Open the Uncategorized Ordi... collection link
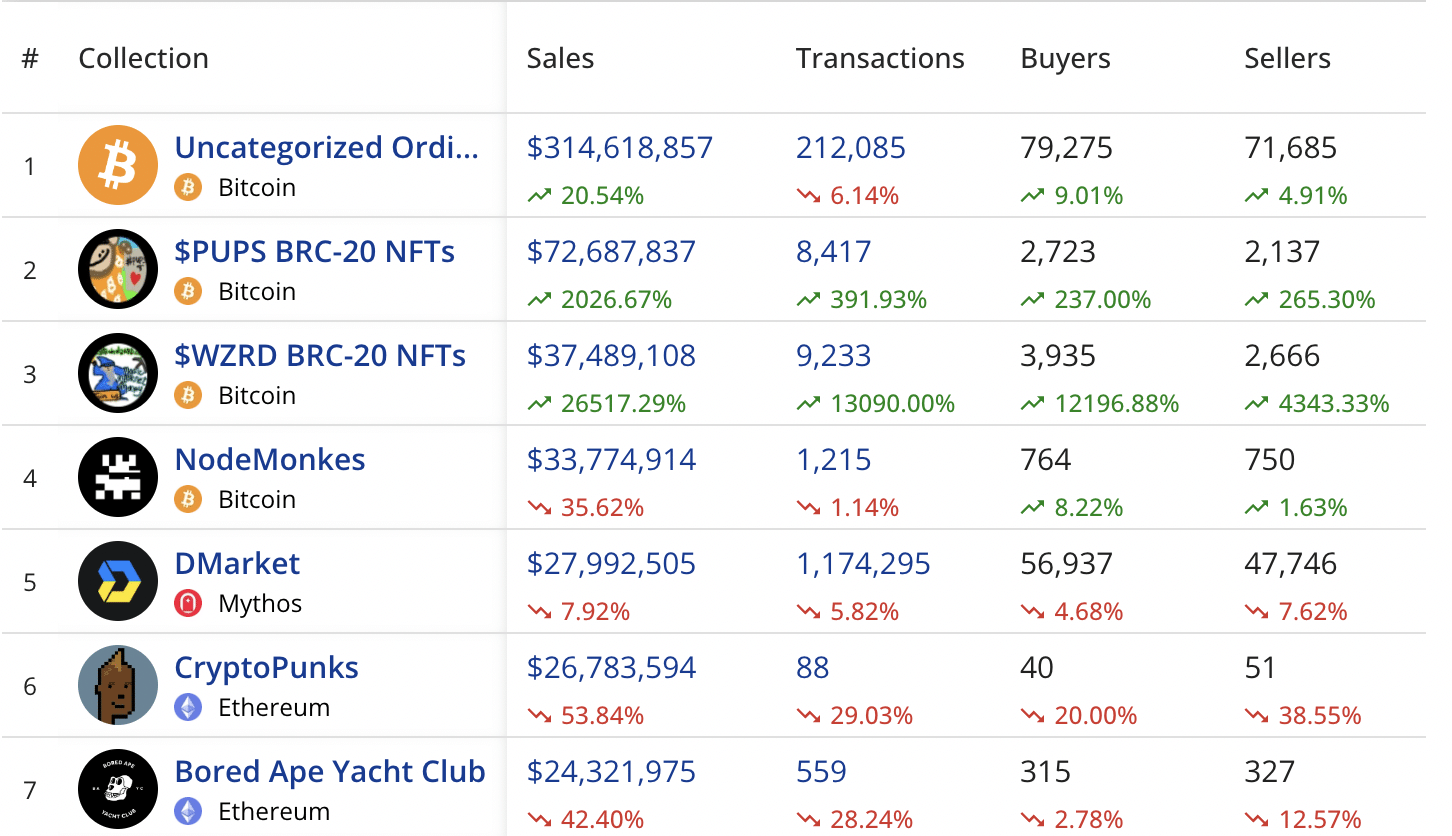The height and width of the screenshot is (836, 1452). click(327, 148)
